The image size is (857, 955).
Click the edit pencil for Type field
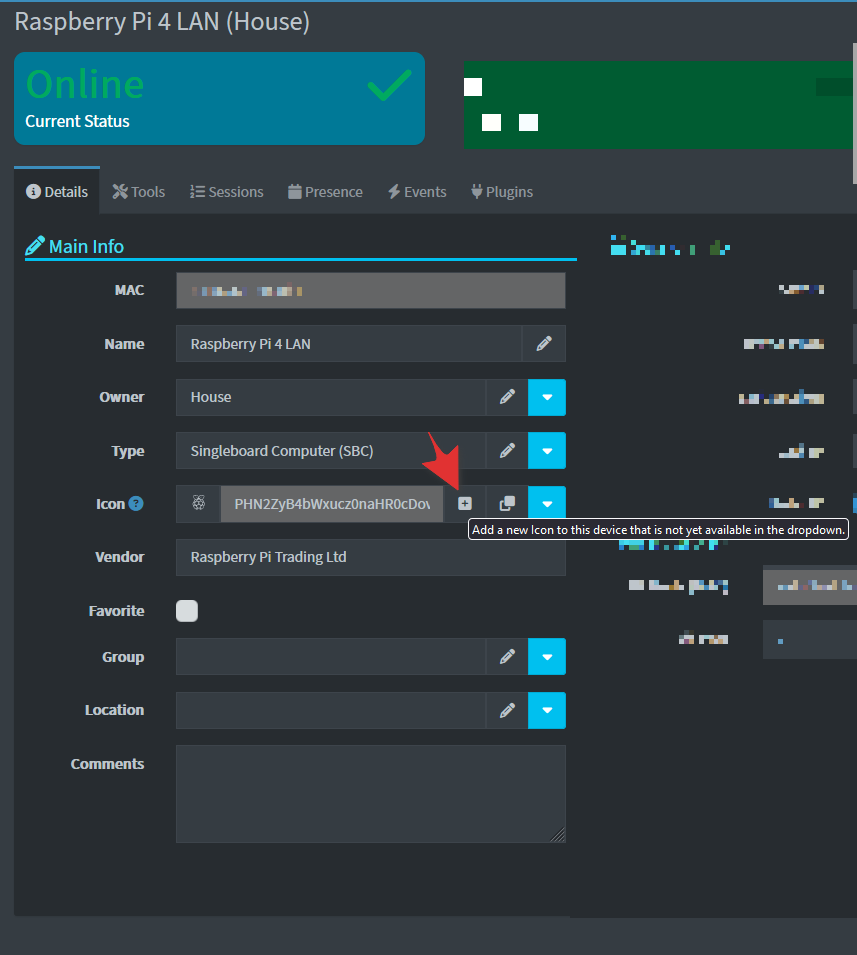coord(507,451)
